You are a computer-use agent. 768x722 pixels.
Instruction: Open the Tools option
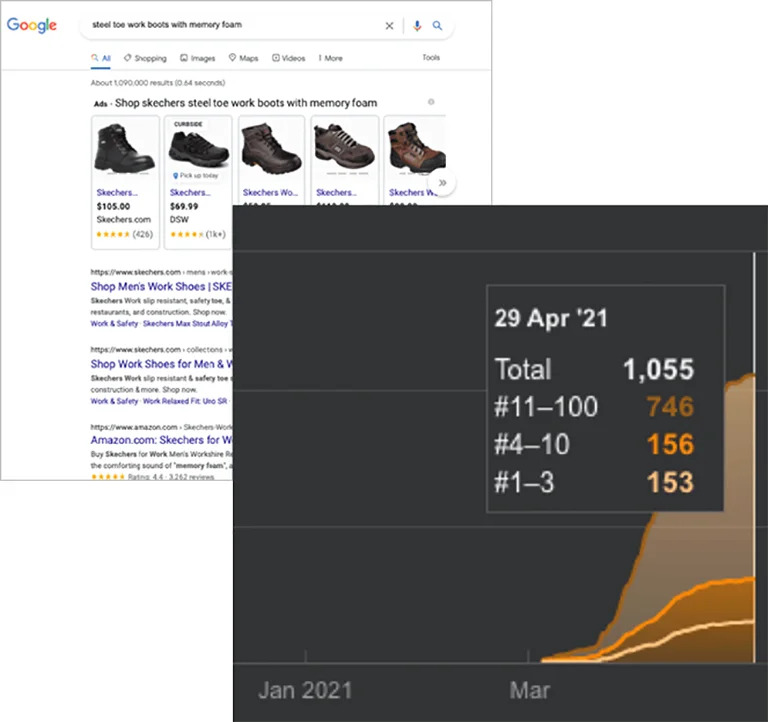point(431,58)
